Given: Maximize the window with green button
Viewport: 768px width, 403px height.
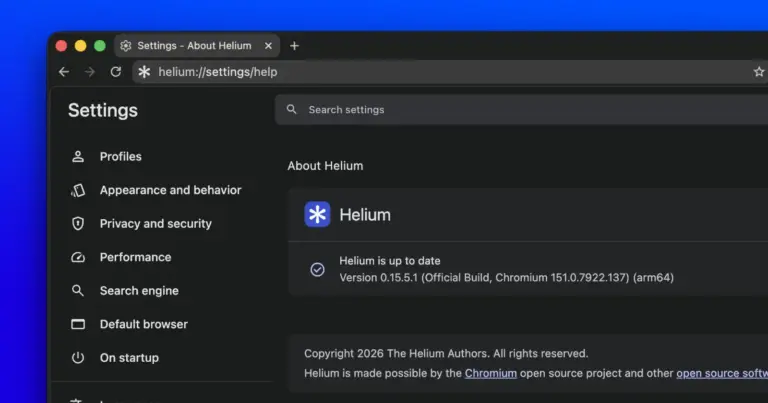Looking at the screenshot, I should (x=100, y=46).
